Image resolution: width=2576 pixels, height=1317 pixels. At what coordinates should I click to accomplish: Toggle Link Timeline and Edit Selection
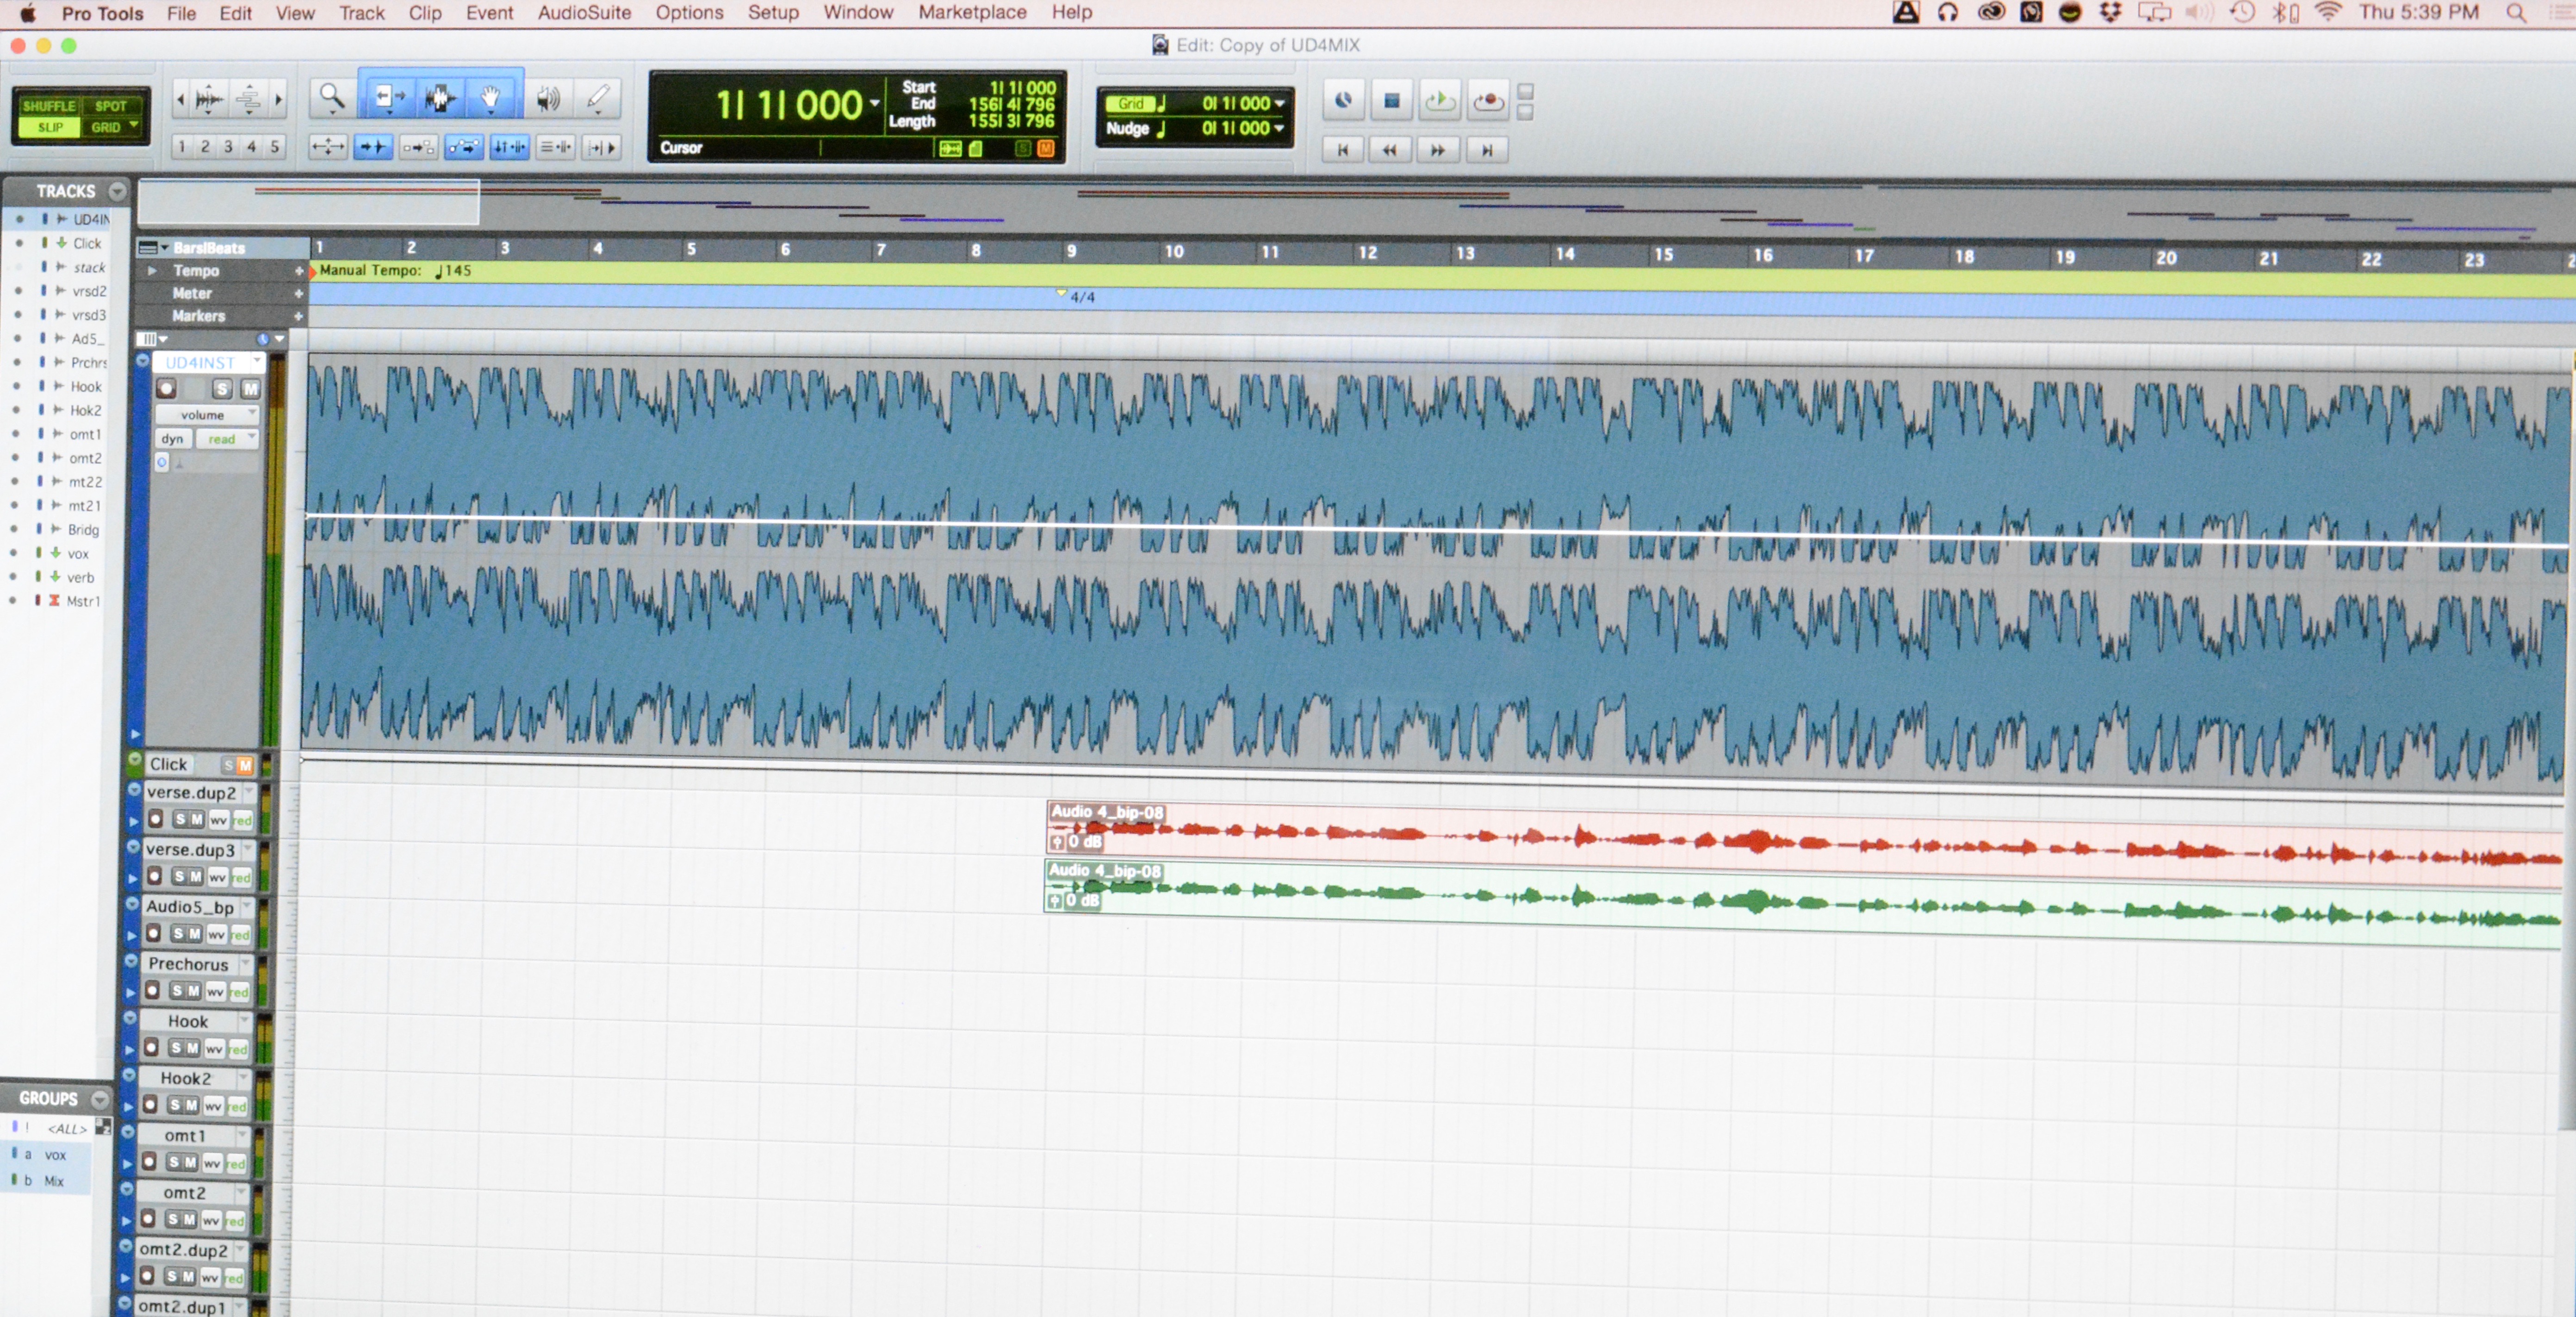tap(509, 147)
